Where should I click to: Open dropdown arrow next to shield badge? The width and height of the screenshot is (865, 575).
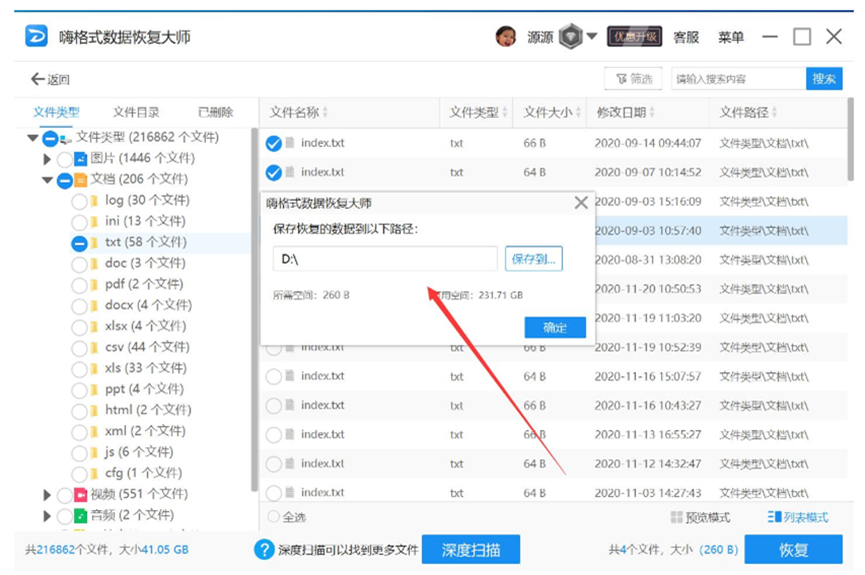point(592,36)
